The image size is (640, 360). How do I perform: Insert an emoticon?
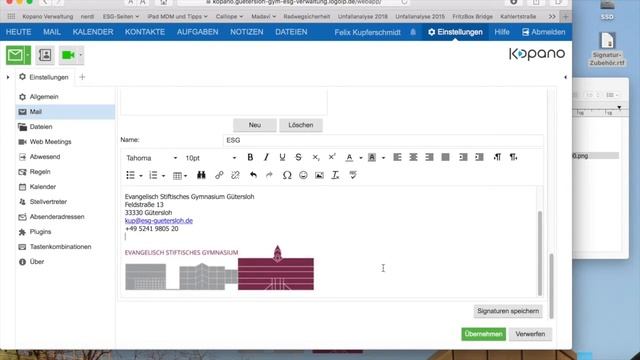point(303,175)
